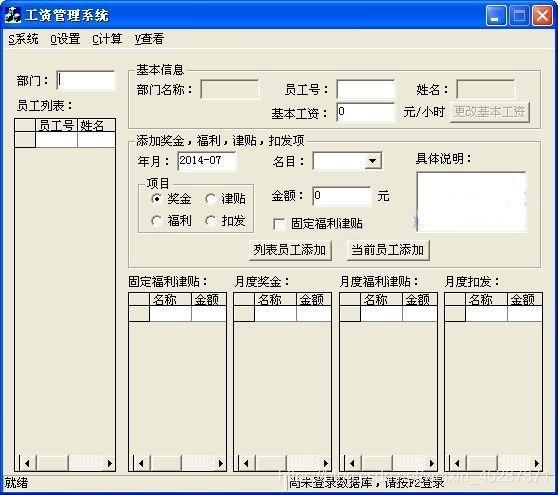Click the 就绪 status bar text
The height and width of the screenshot is (495, 558).
(x=16, y=483)
